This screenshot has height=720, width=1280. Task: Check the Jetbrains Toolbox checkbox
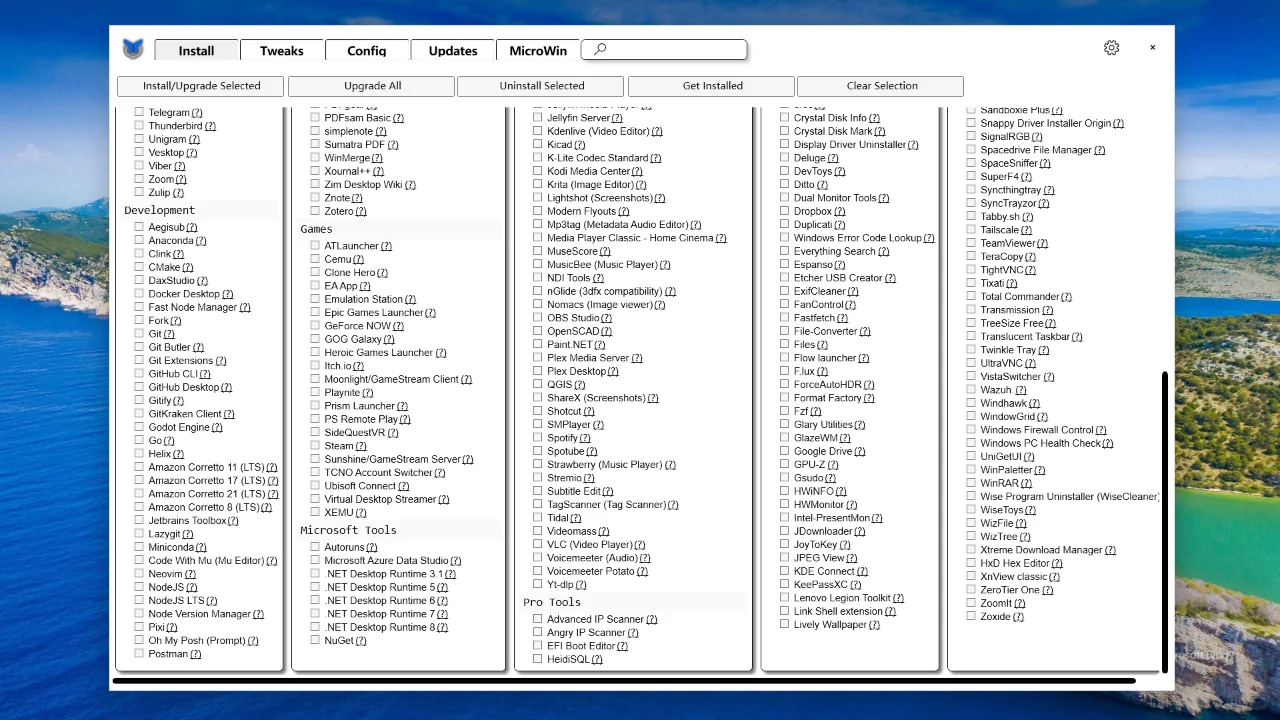click(x=139, y=521)
